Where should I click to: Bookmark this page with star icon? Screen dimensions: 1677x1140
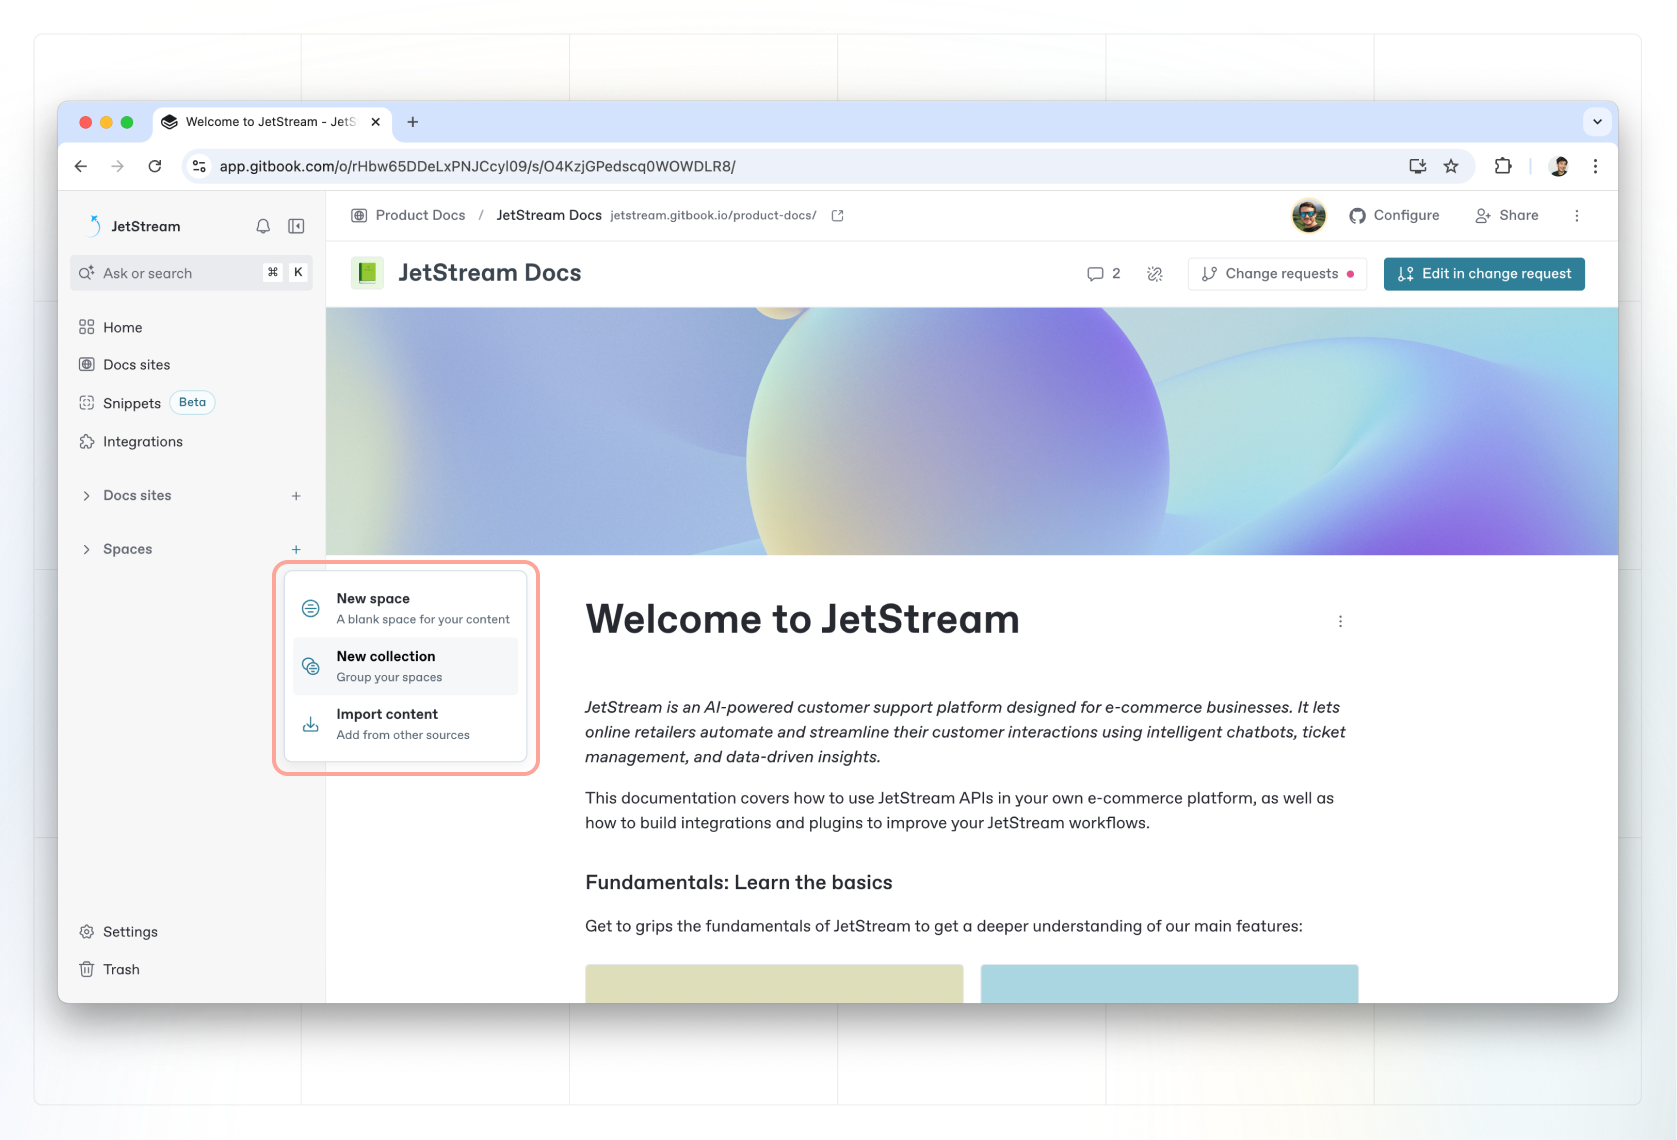point(1451,166)
